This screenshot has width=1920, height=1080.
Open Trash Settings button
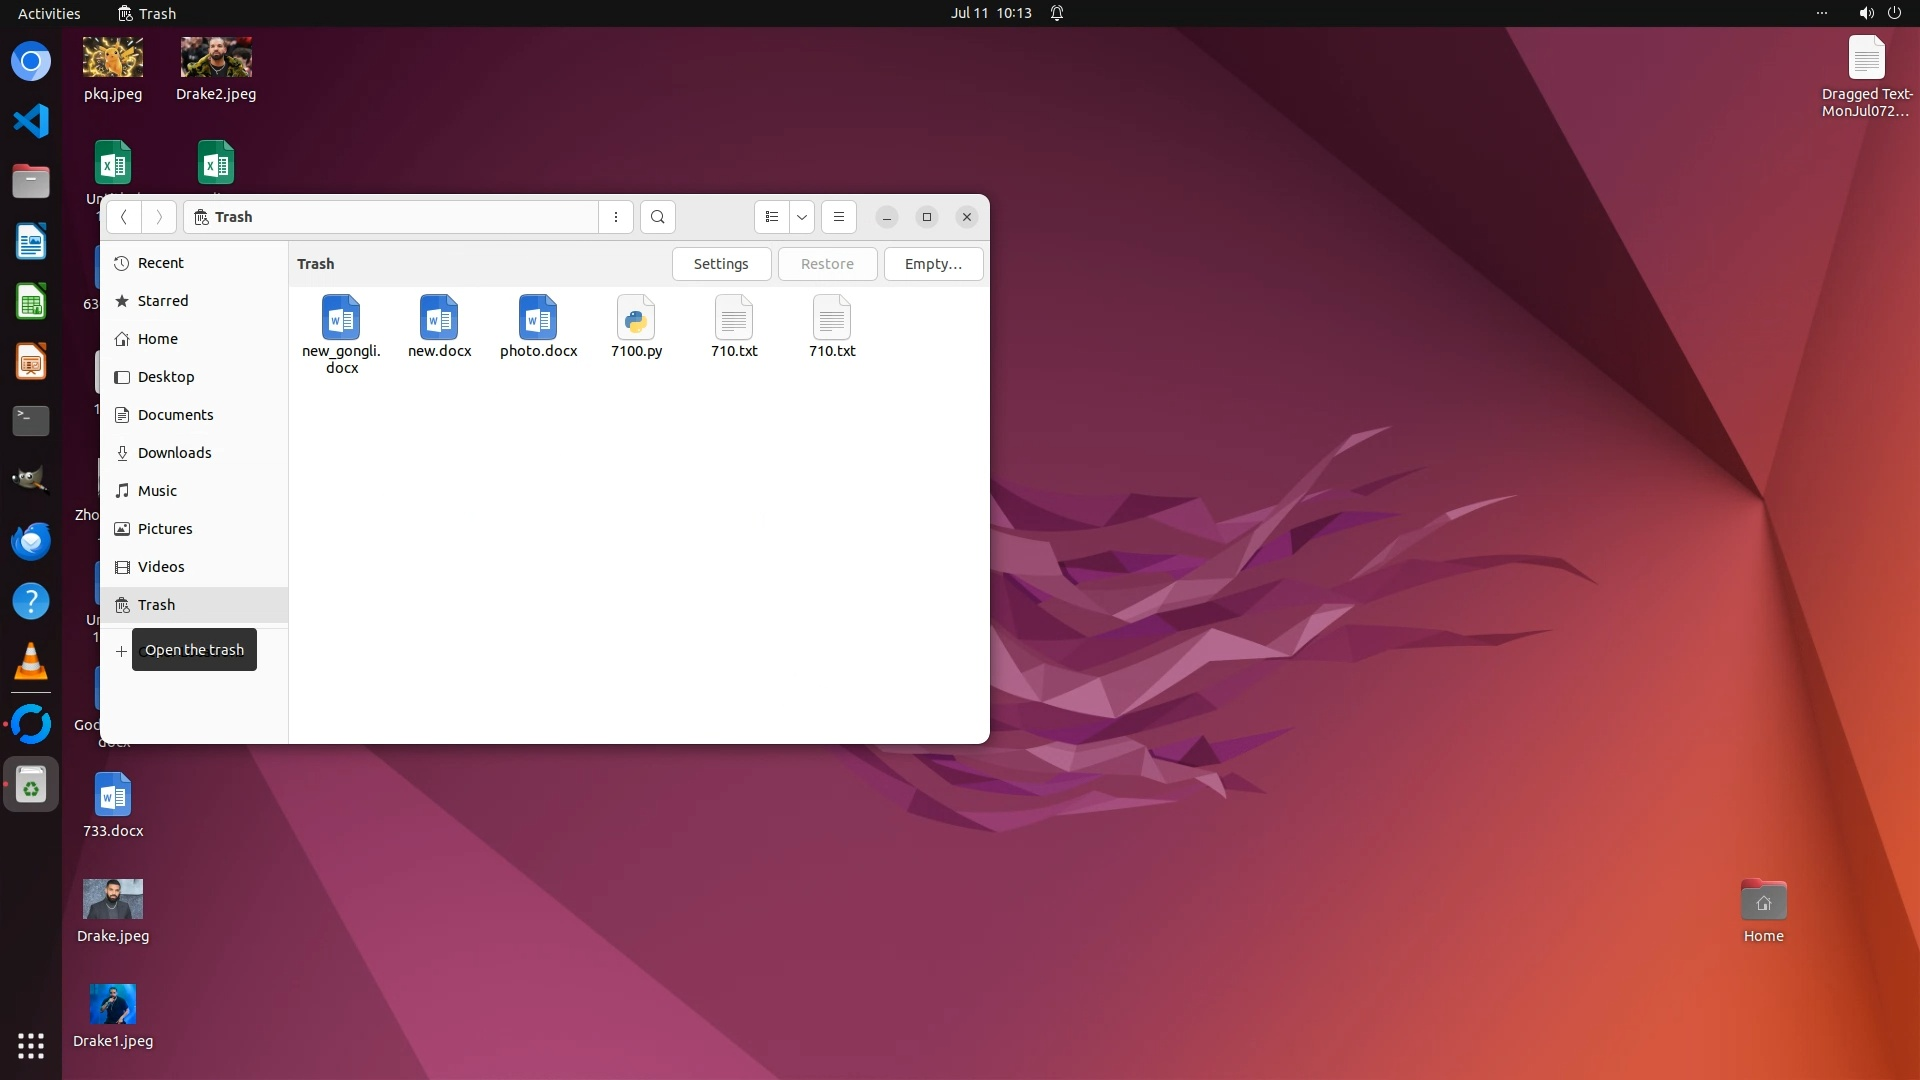coord(721,264)
